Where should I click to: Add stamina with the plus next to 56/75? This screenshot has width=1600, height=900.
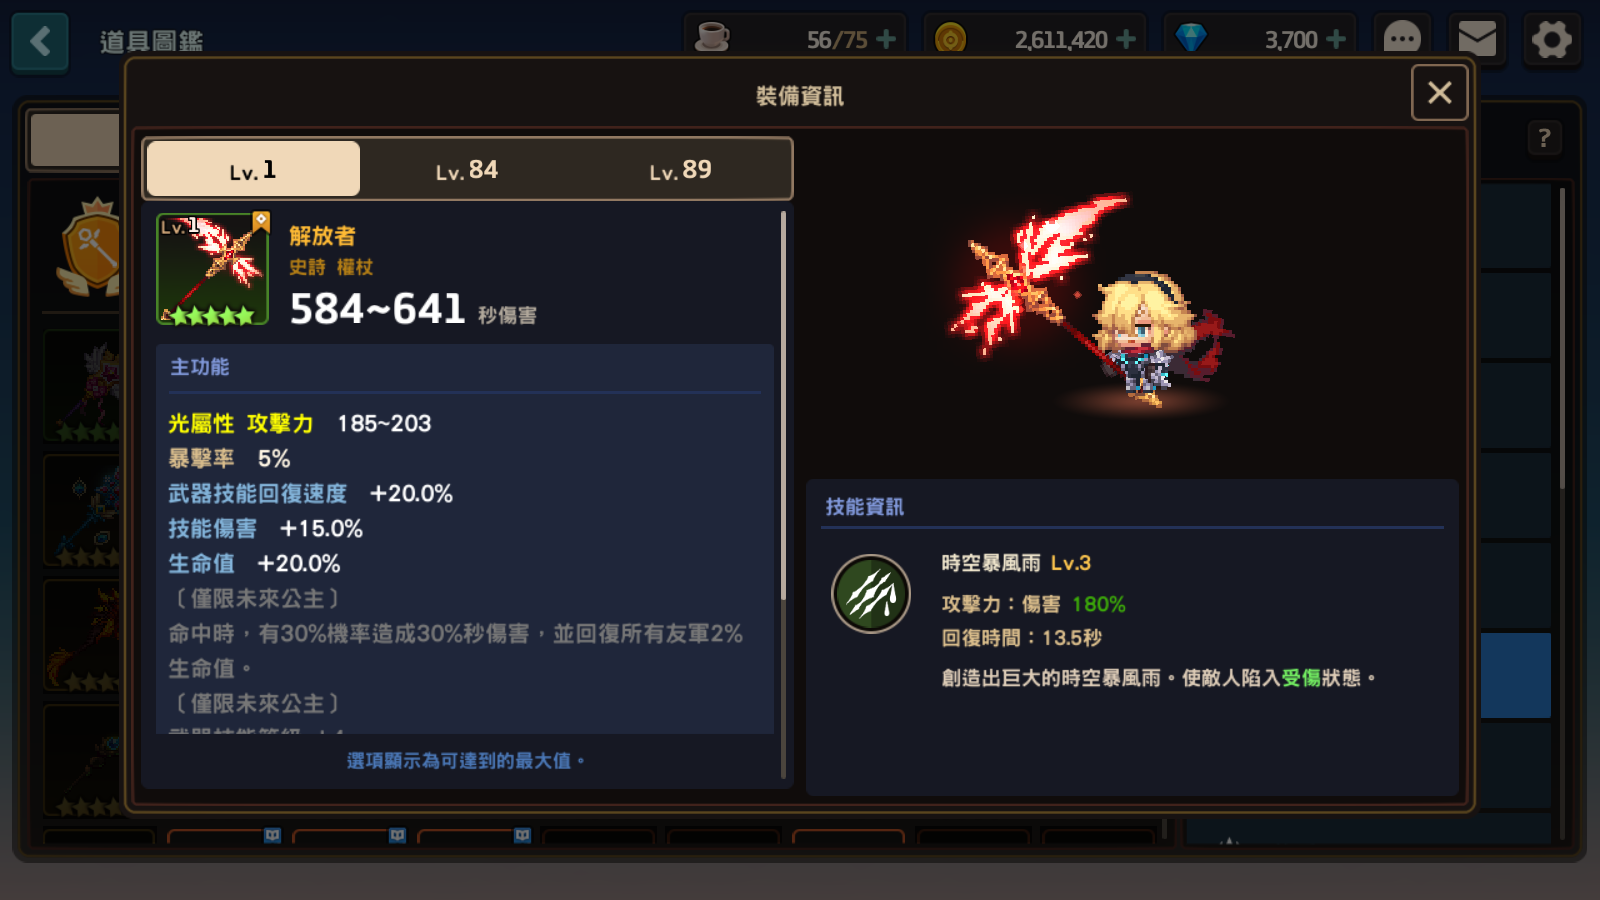886,39
